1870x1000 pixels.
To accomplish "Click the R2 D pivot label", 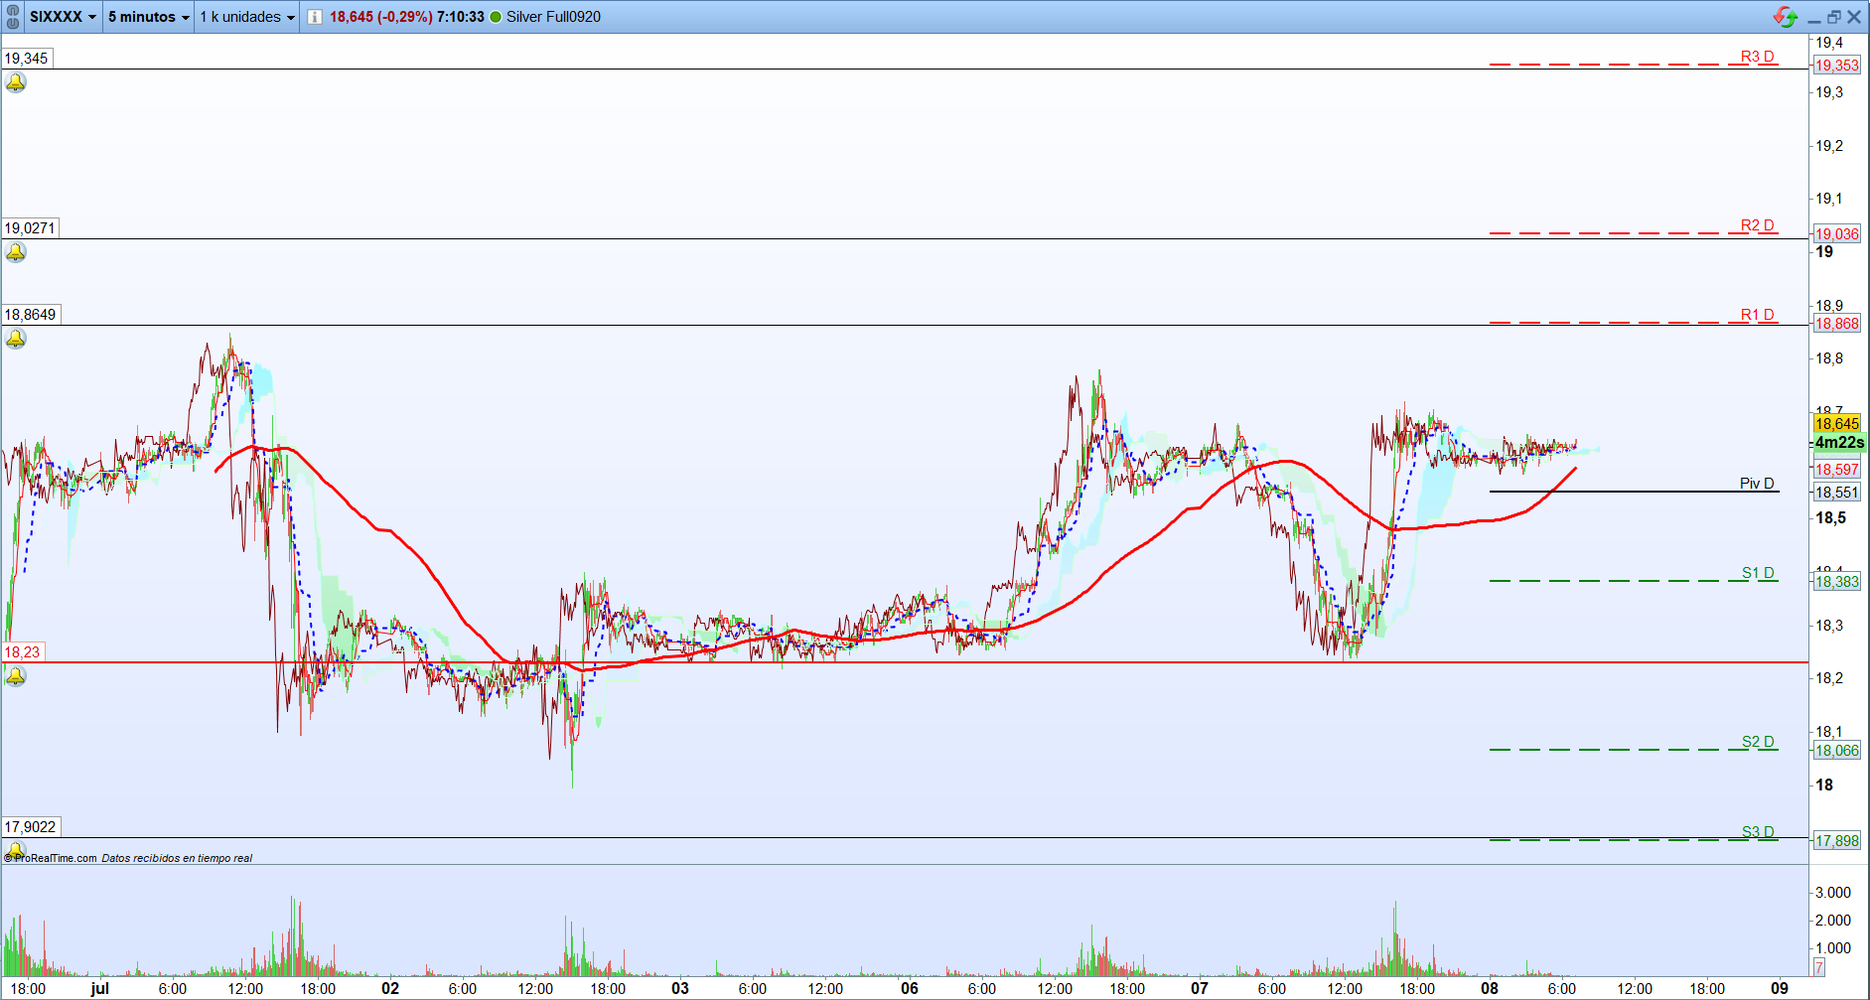I will (1757, 226).
